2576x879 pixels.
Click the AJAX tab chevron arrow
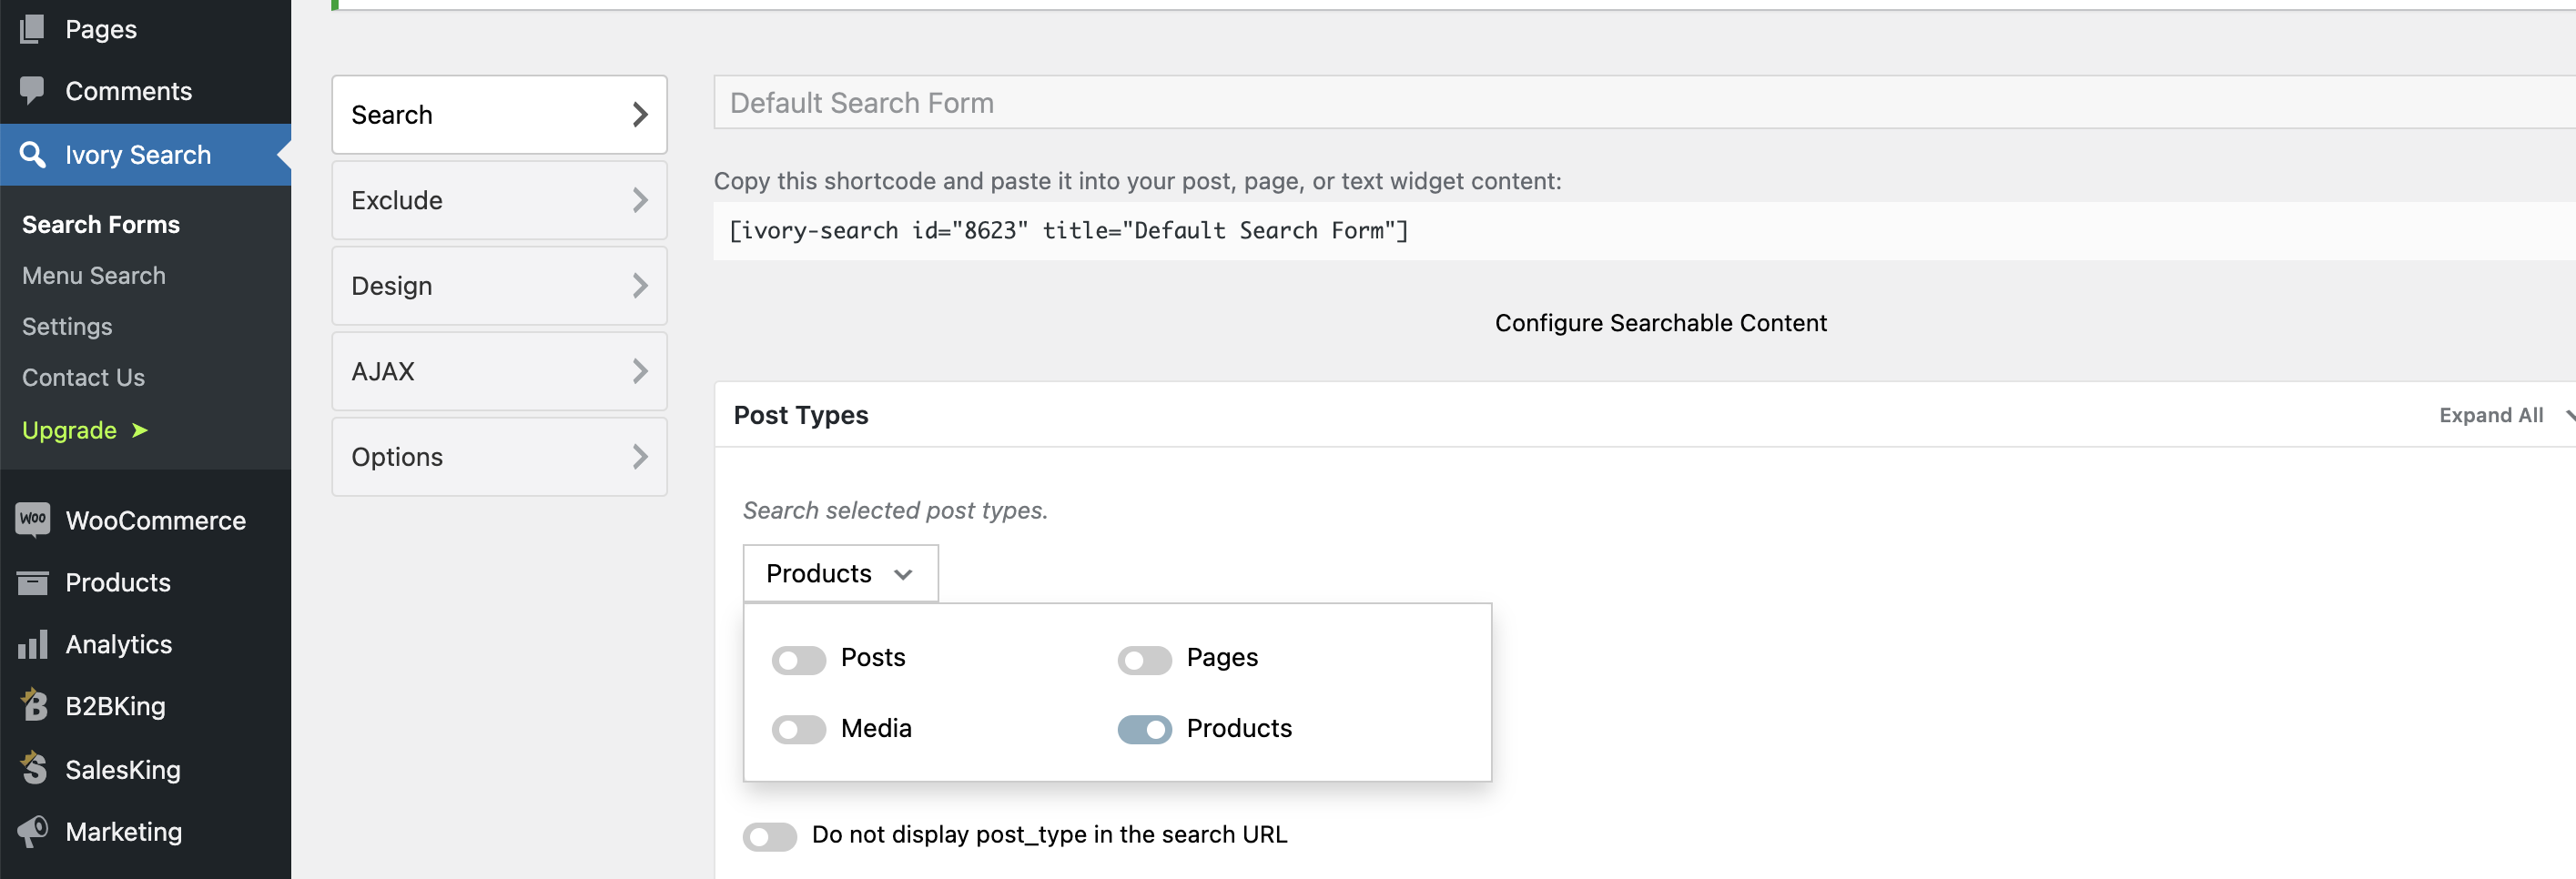click(640, 371)
